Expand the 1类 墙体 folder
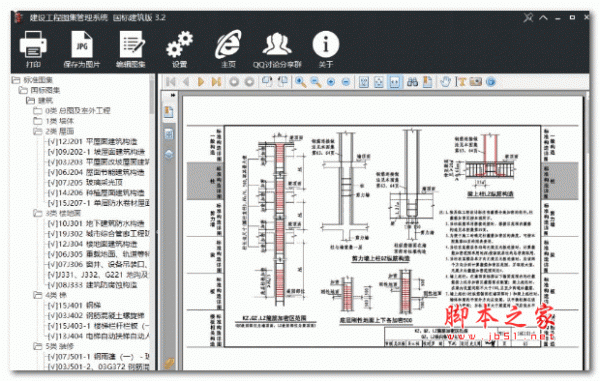 38,121
